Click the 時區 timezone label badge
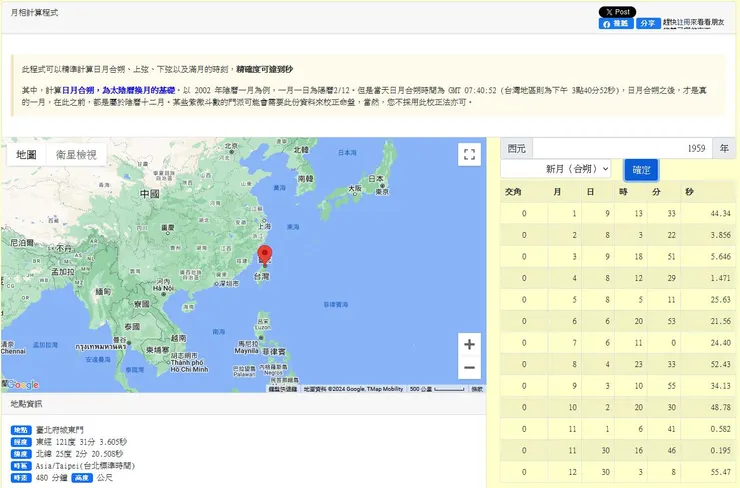Viewport: 740px width, 488px height. tap(20, 465)
